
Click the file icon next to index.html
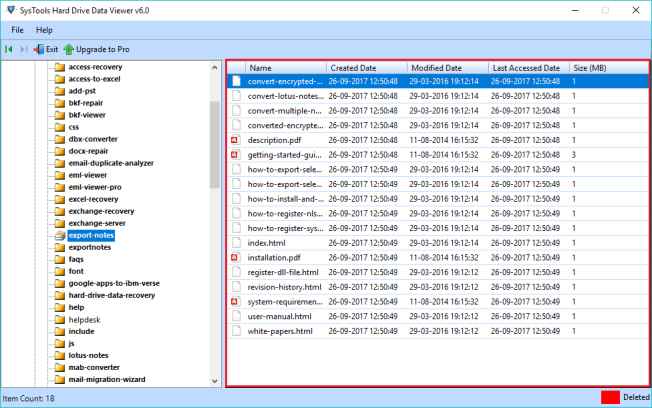tap(235, 243)
